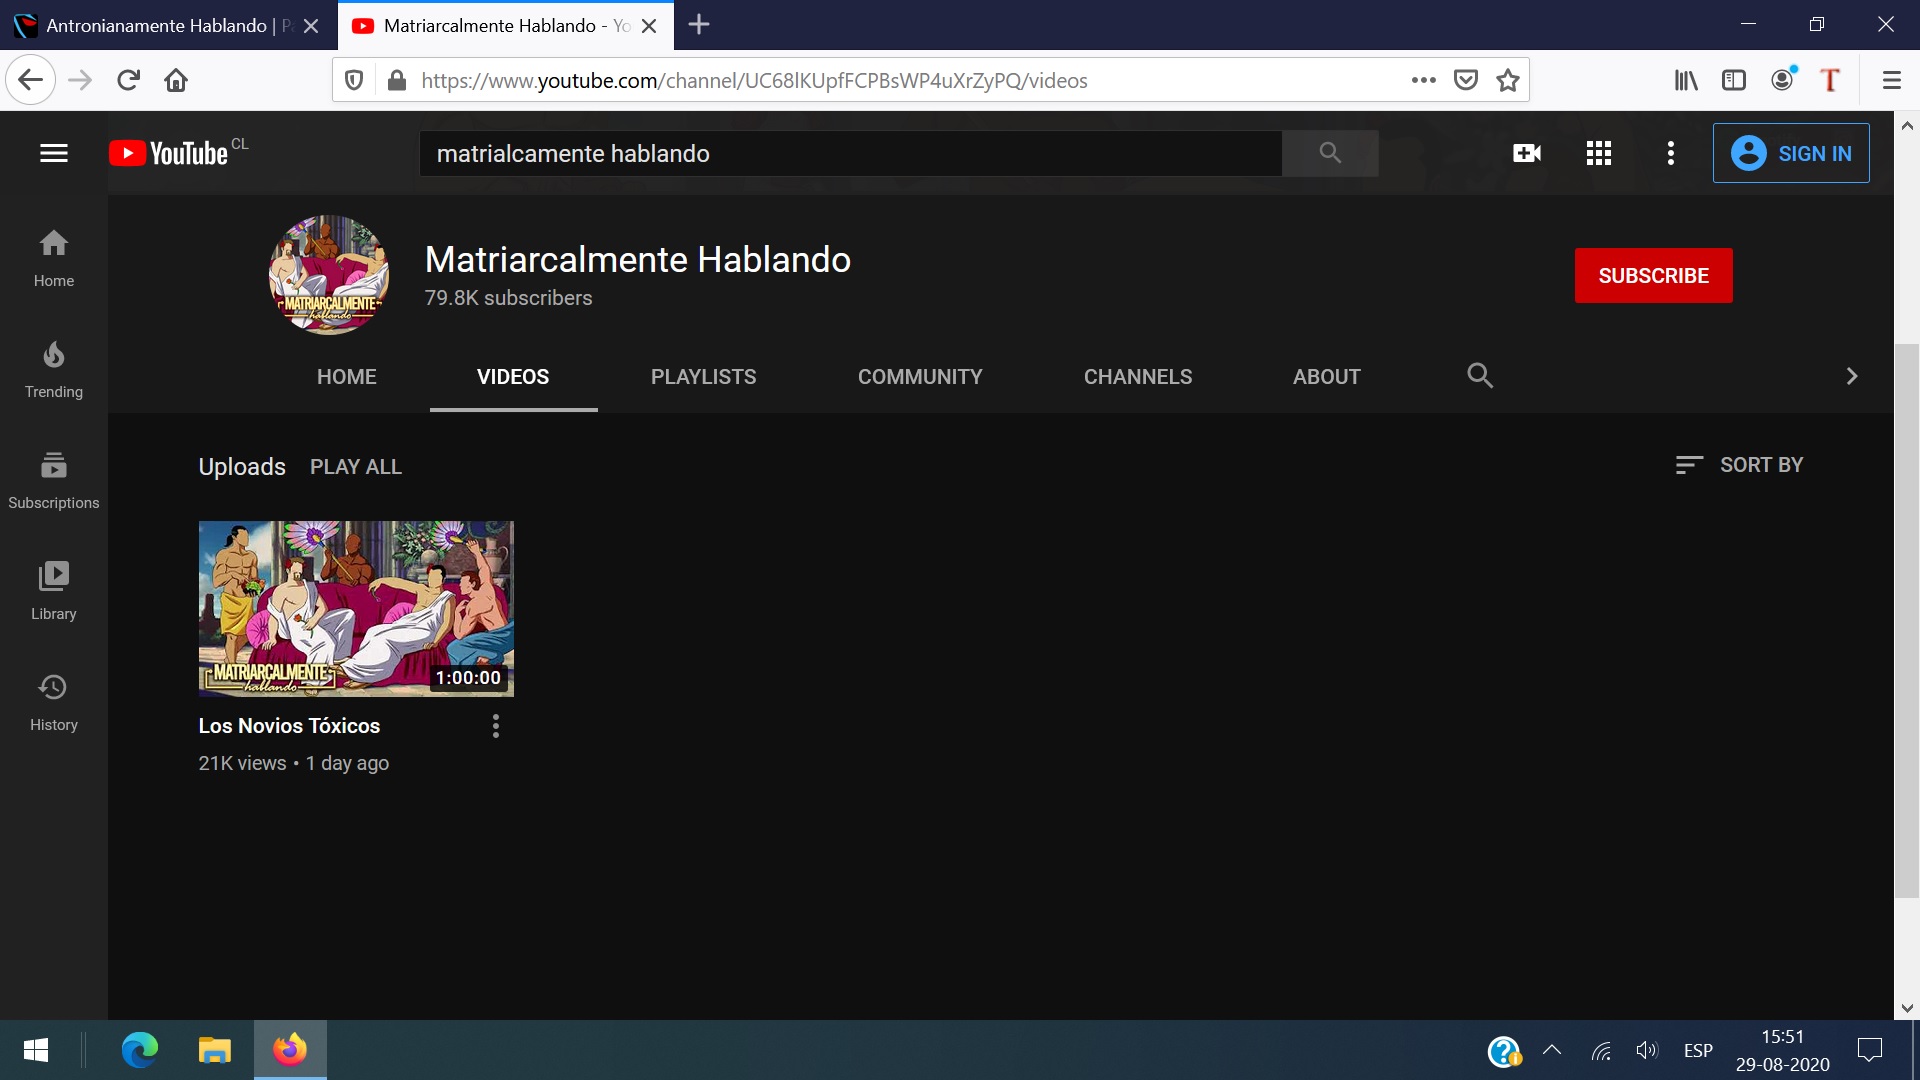Open Firefox Library toolbar icon

(1686, 80)
